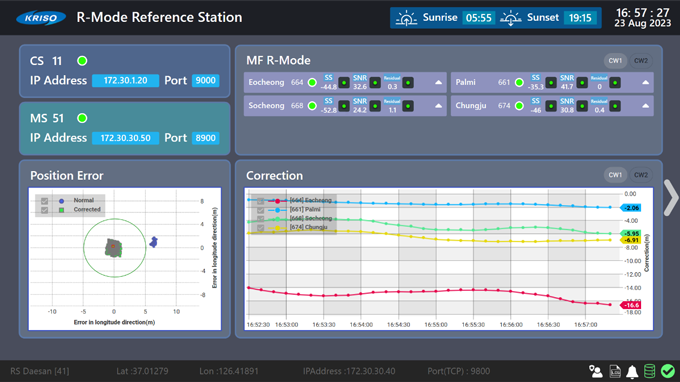Click Eocheong 664 green status light
680x382 pixels.
point(312,82)
